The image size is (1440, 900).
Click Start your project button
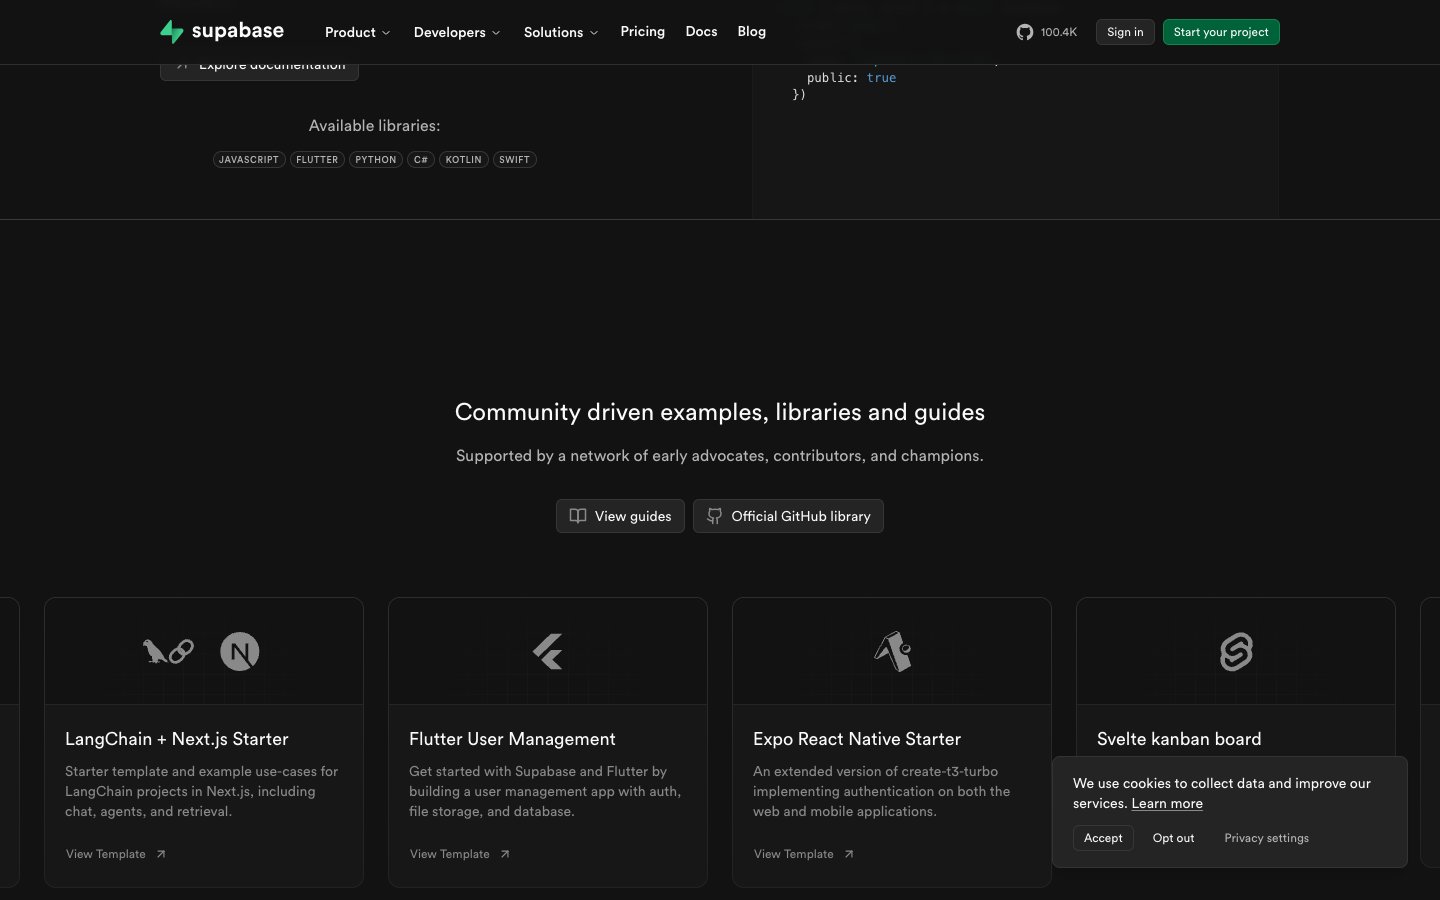[1221, 32]
